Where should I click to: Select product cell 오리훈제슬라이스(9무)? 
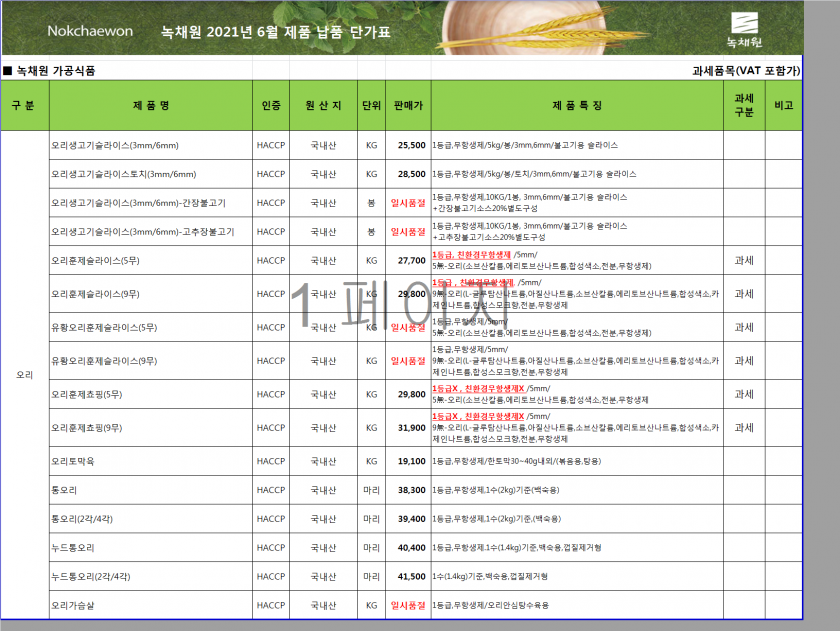coord(151,294)
